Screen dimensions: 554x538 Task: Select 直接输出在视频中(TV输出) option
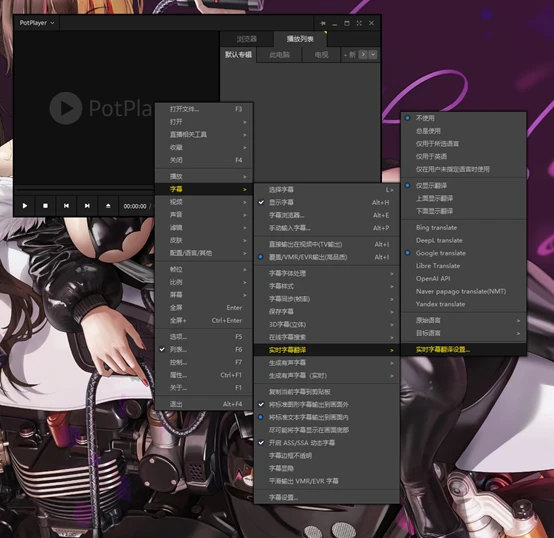(327, 244)
